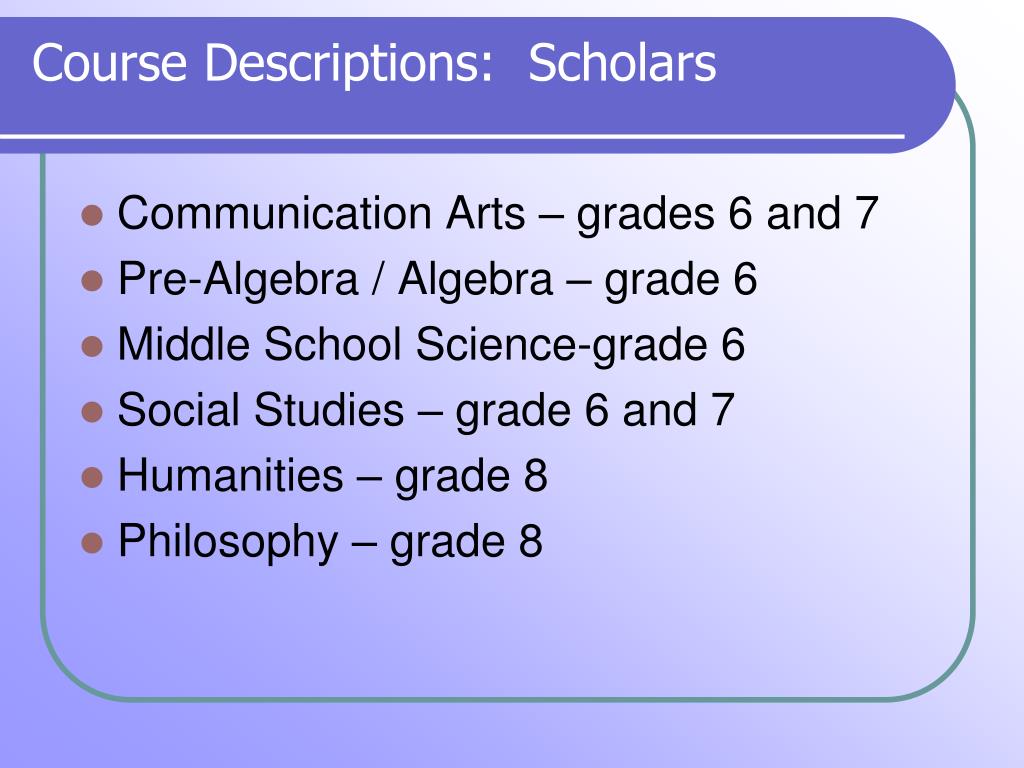Click the Social Studies bullet text

[426, 411]
